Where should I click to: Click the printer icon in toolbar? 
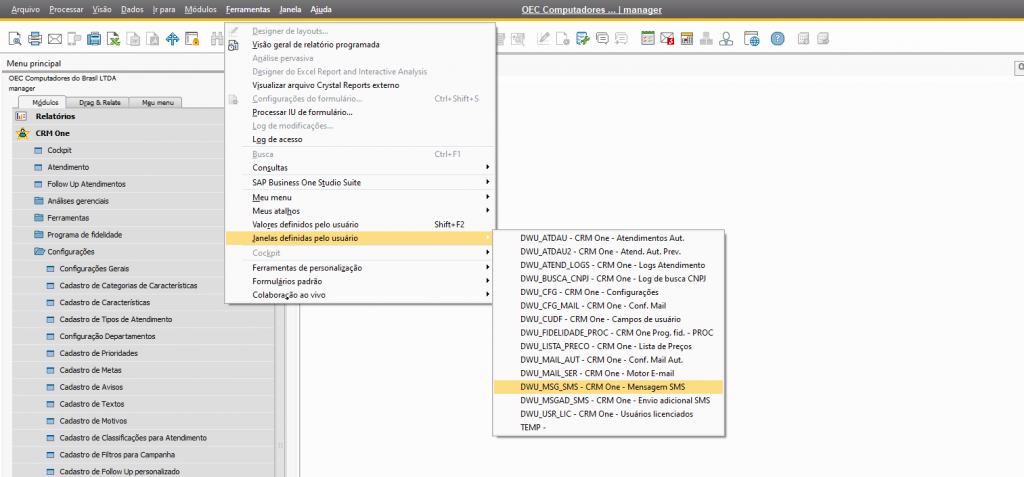pos(34,39)
